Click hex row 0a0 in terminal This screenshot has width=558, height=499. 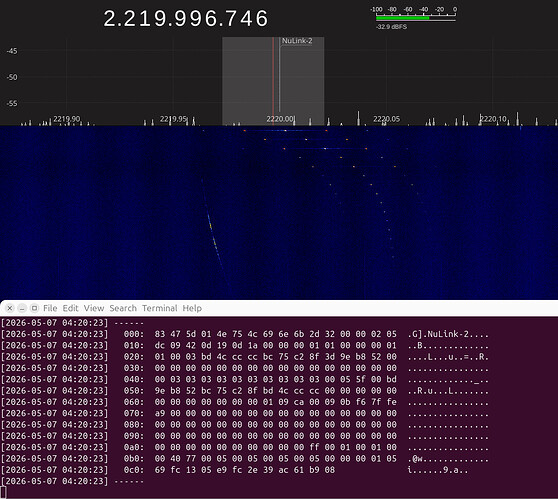tap(245, 447)
